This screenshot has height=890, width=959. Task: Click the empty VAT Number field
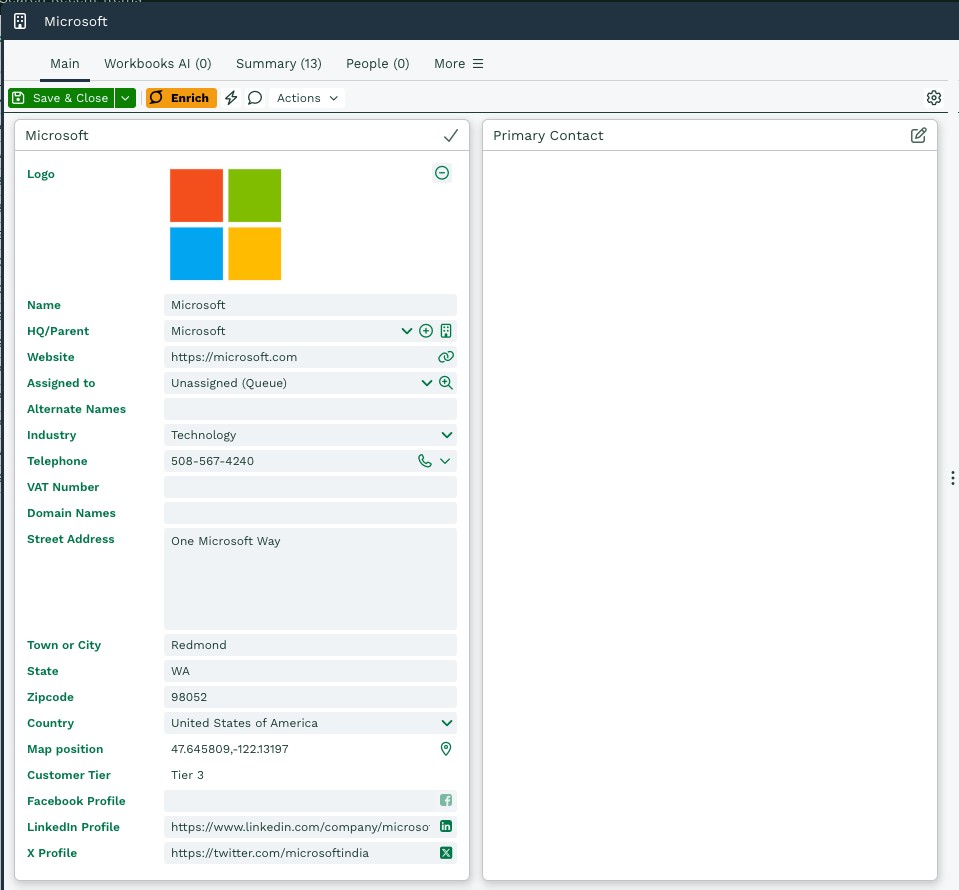click(x=310, y=487)
